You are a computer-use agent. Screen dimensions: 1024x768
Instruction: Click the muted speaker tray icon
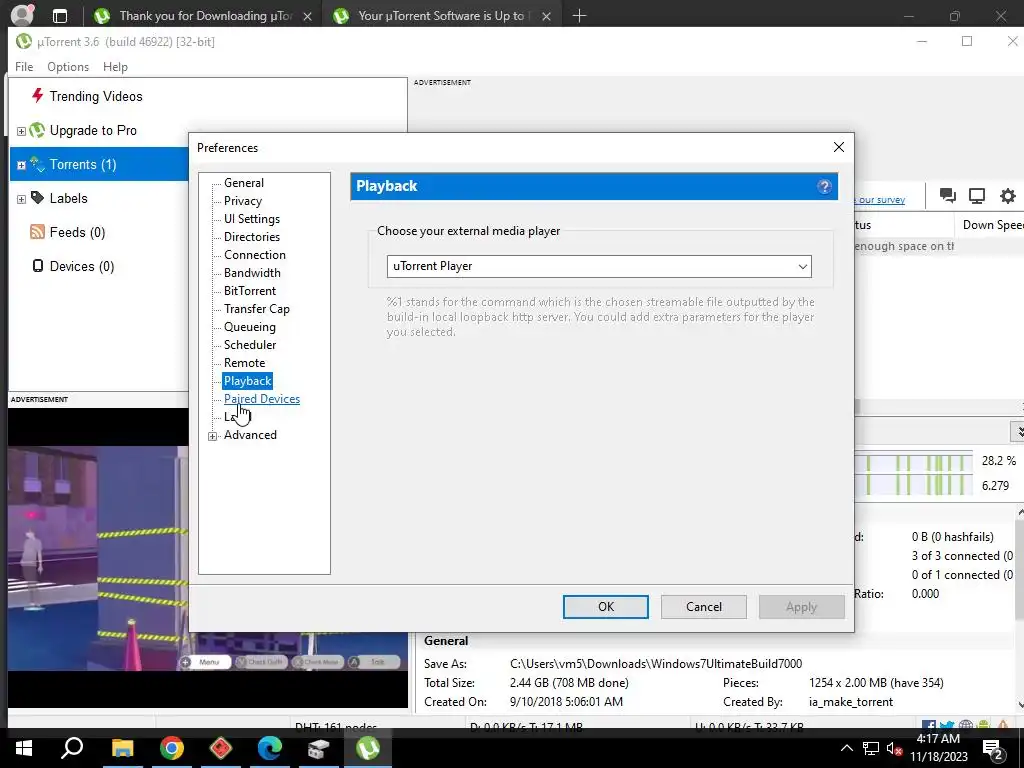point(895,749)
